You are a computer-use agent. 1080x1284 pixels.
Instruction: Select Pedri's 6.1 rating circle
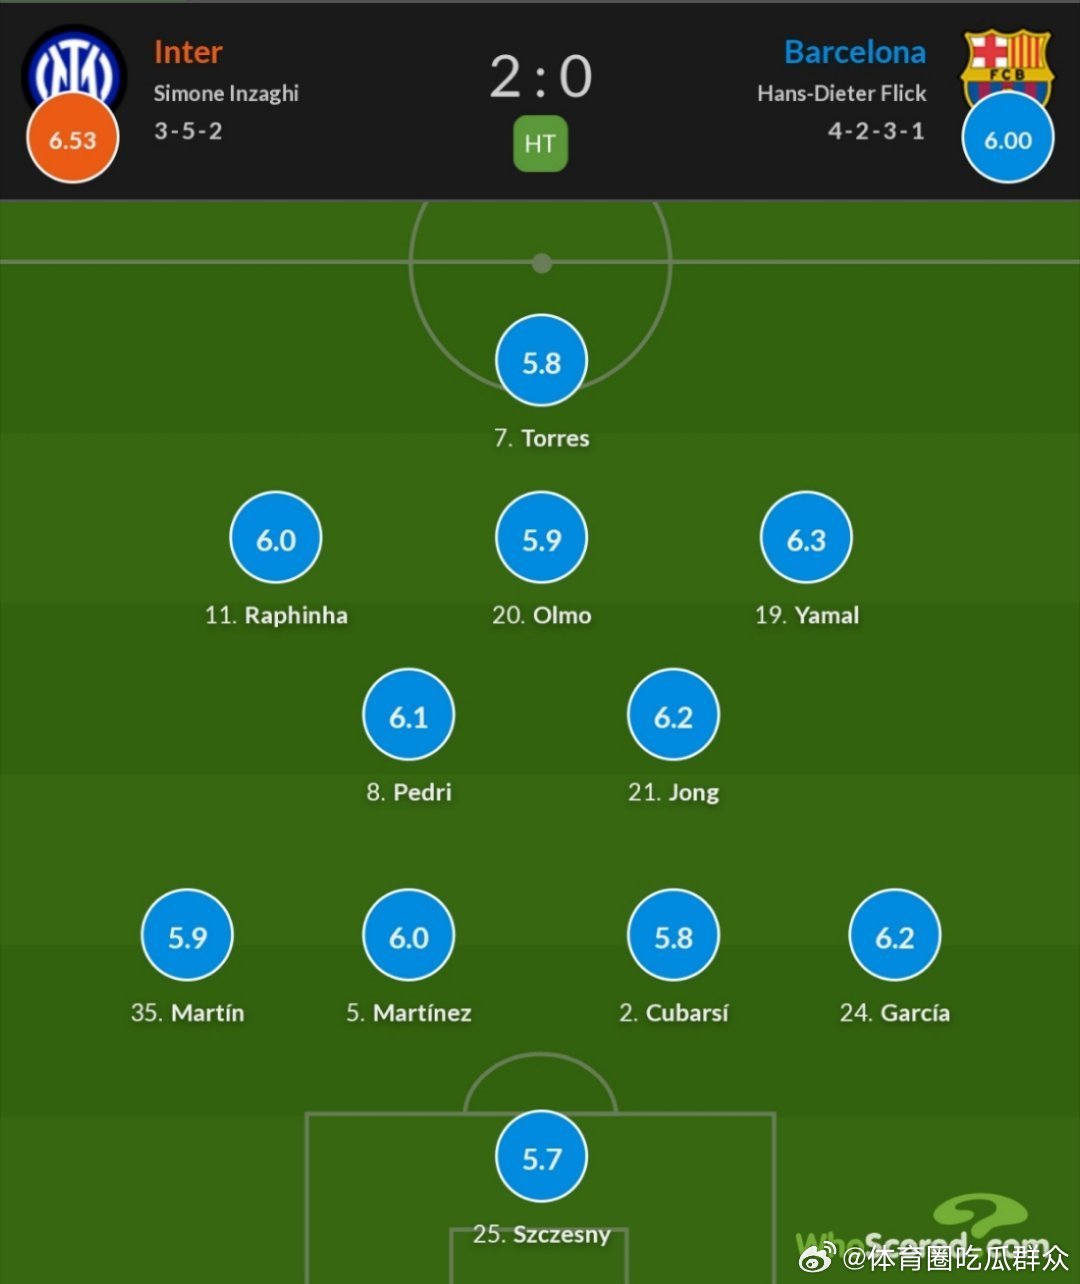point(408,715)
